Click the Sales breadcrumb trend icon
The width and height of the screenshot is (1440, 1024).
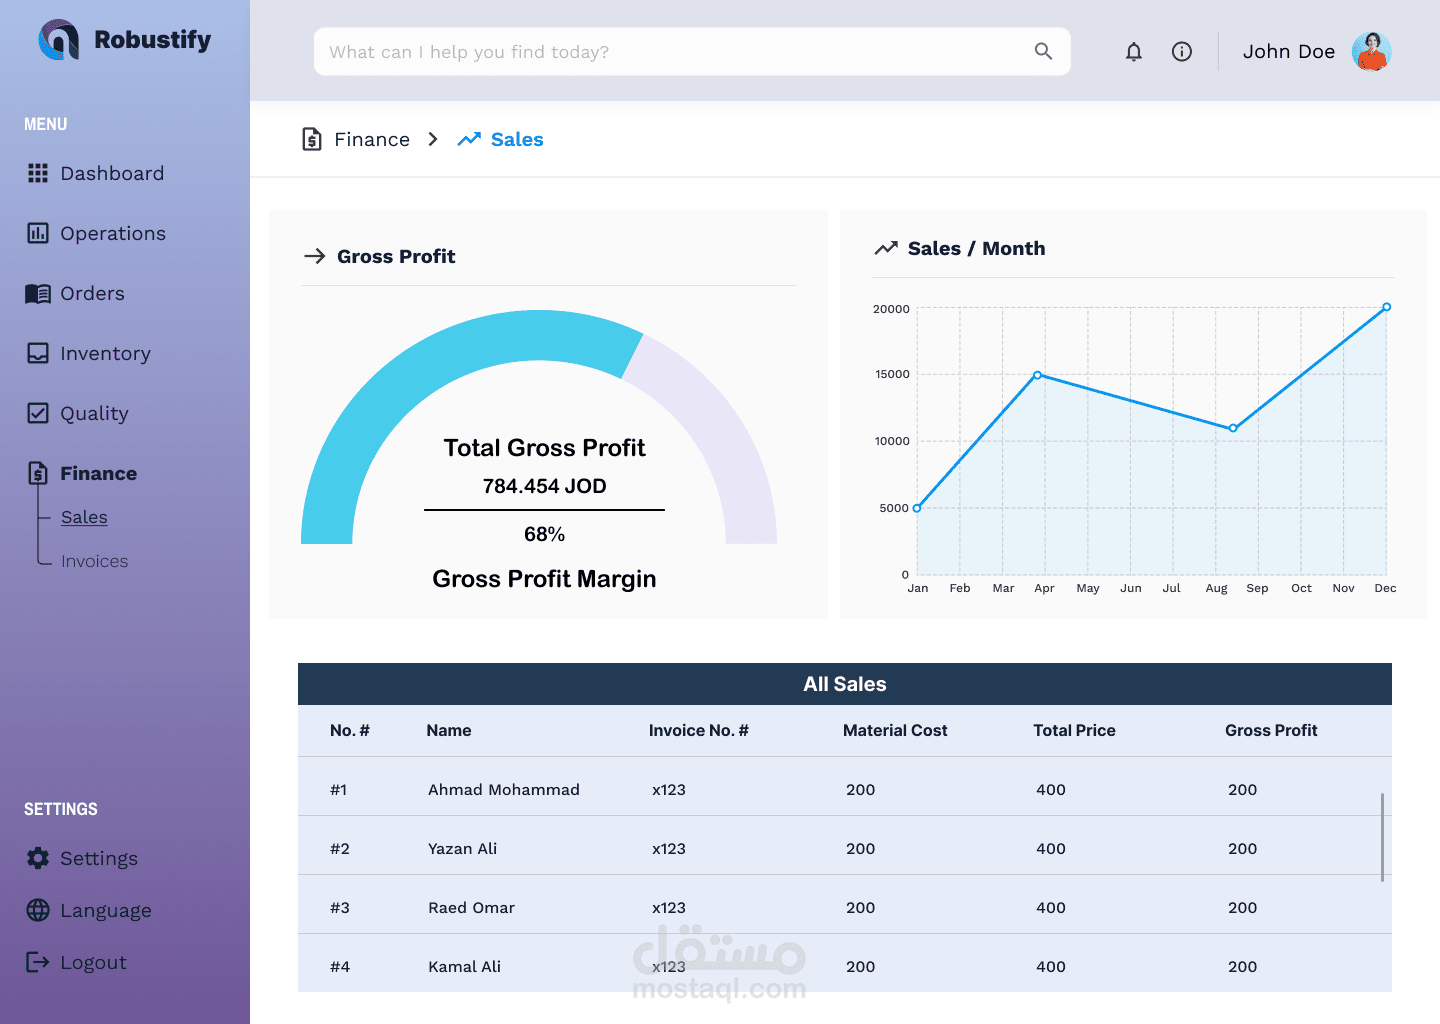pos(469,139)
